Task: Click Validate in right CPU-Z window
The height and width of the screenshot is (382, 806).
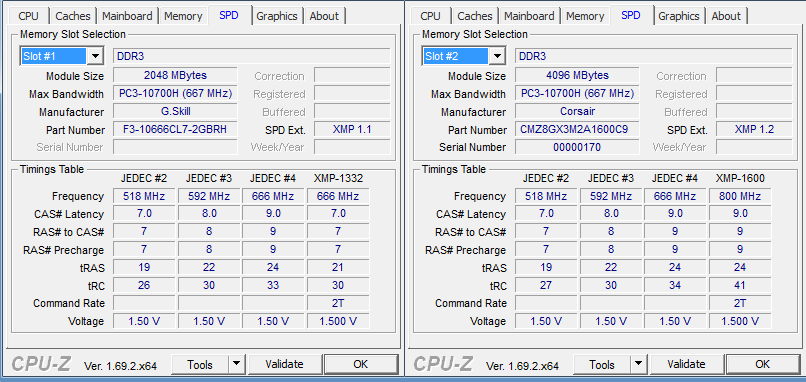Action: (x=686, y=365)
